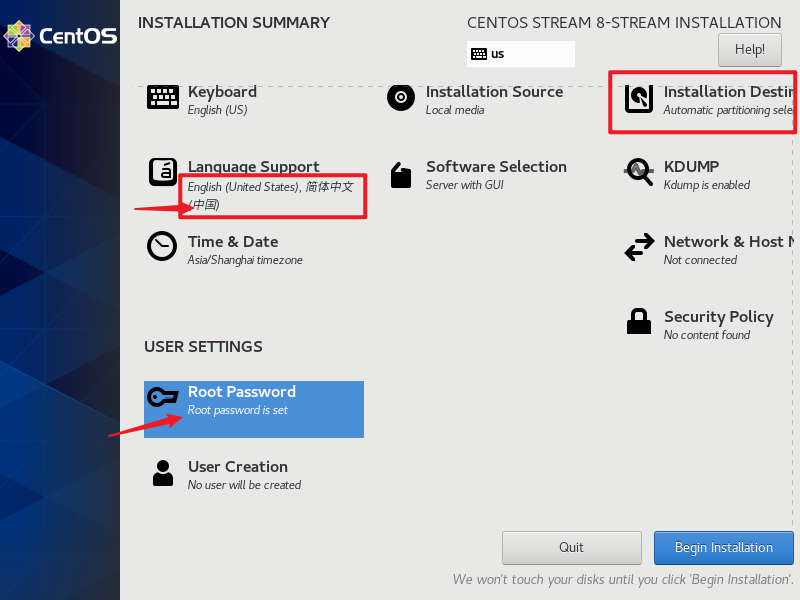The height and width of the screenshot is (600, 800).
Task: Open Time & Date clock icon
Action: [x=162, y=247]
